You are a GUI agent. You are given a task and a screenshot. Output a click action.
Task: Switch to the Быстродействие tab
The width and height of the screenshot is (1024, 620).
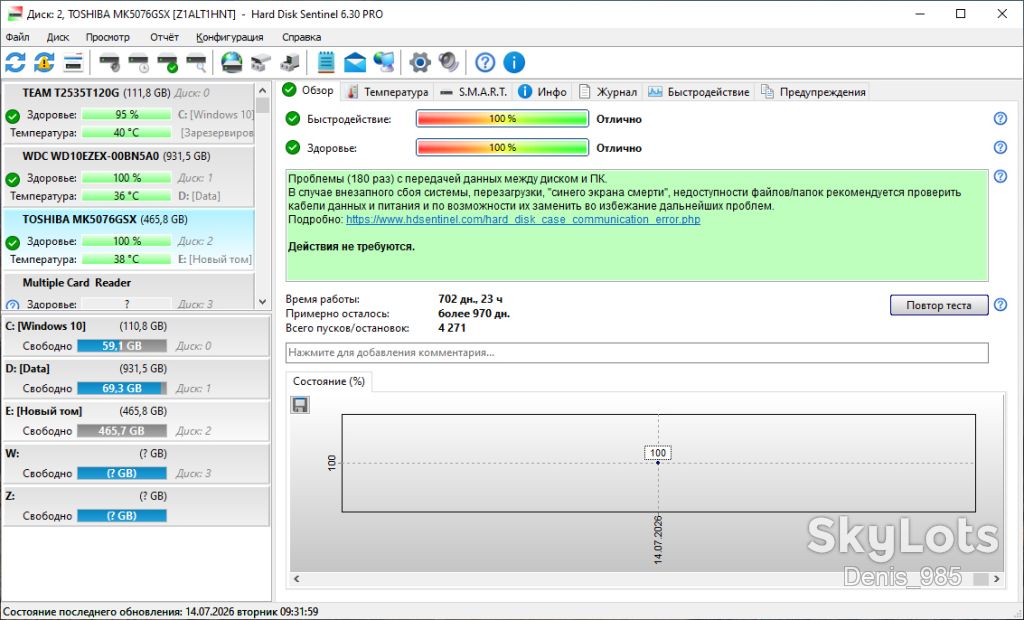tap(699, 92)
